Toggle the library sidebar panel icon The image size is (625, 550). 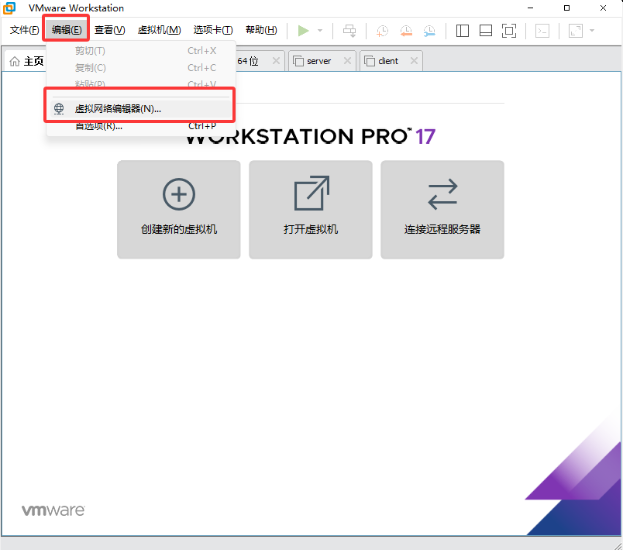point(462,31)
